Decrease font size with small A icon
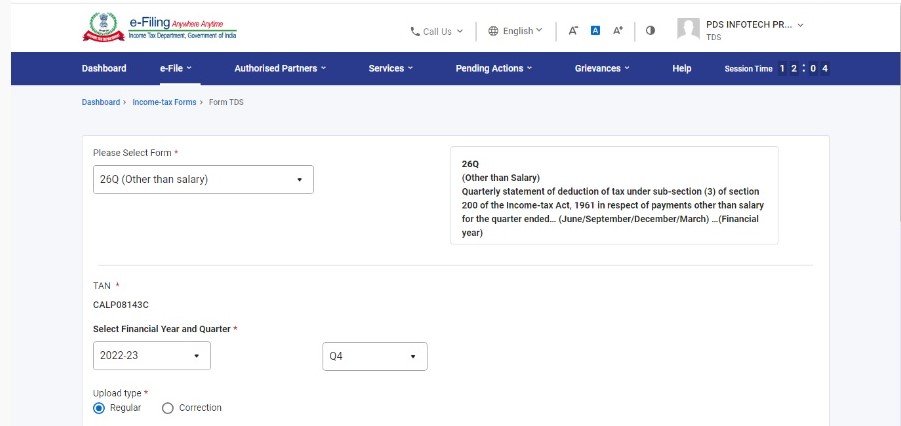Viewport: 901px width, 426px height. coord(573,31)
